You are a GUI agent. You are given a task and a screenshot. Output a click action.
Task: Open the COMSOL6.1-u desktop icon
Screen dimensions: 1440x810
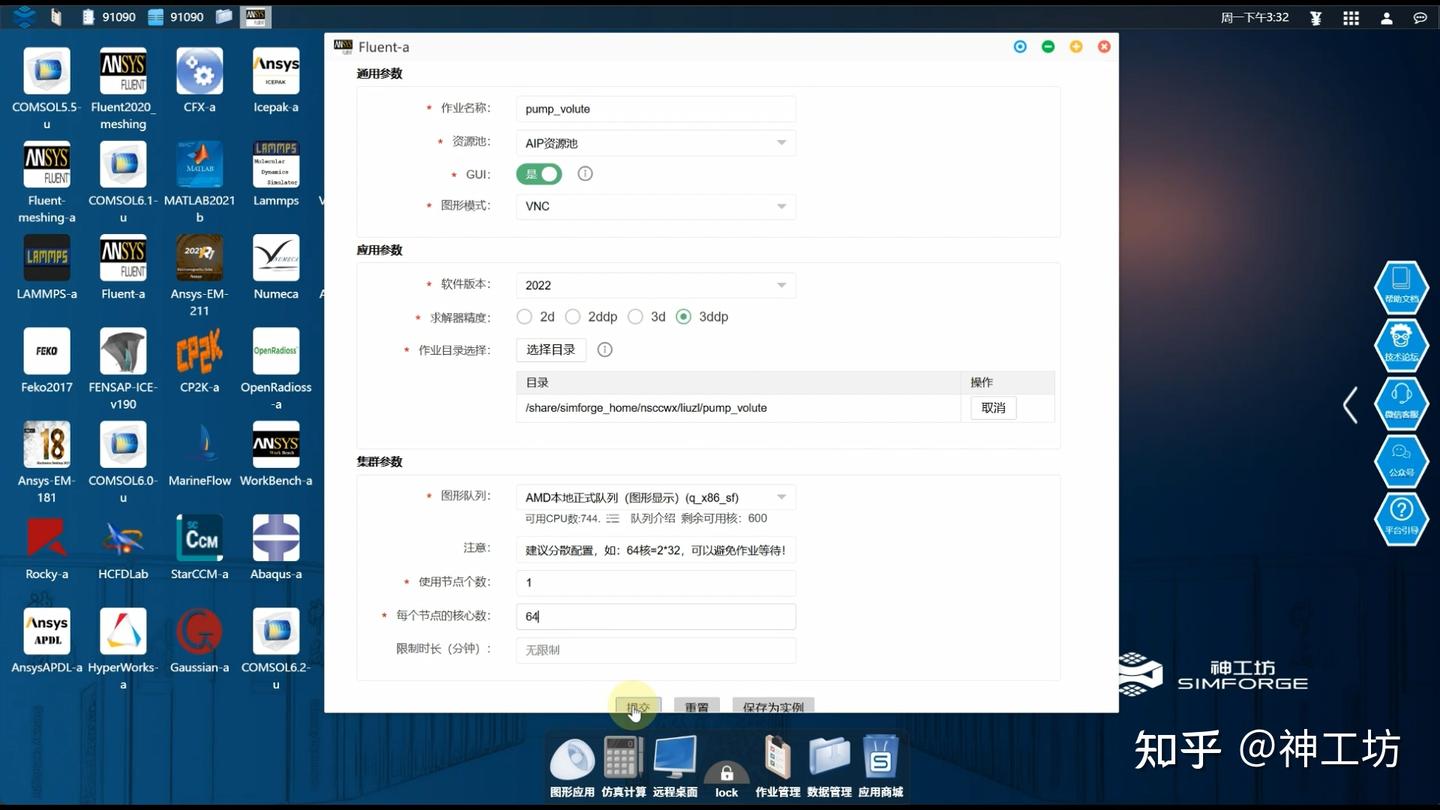point(123,165)
